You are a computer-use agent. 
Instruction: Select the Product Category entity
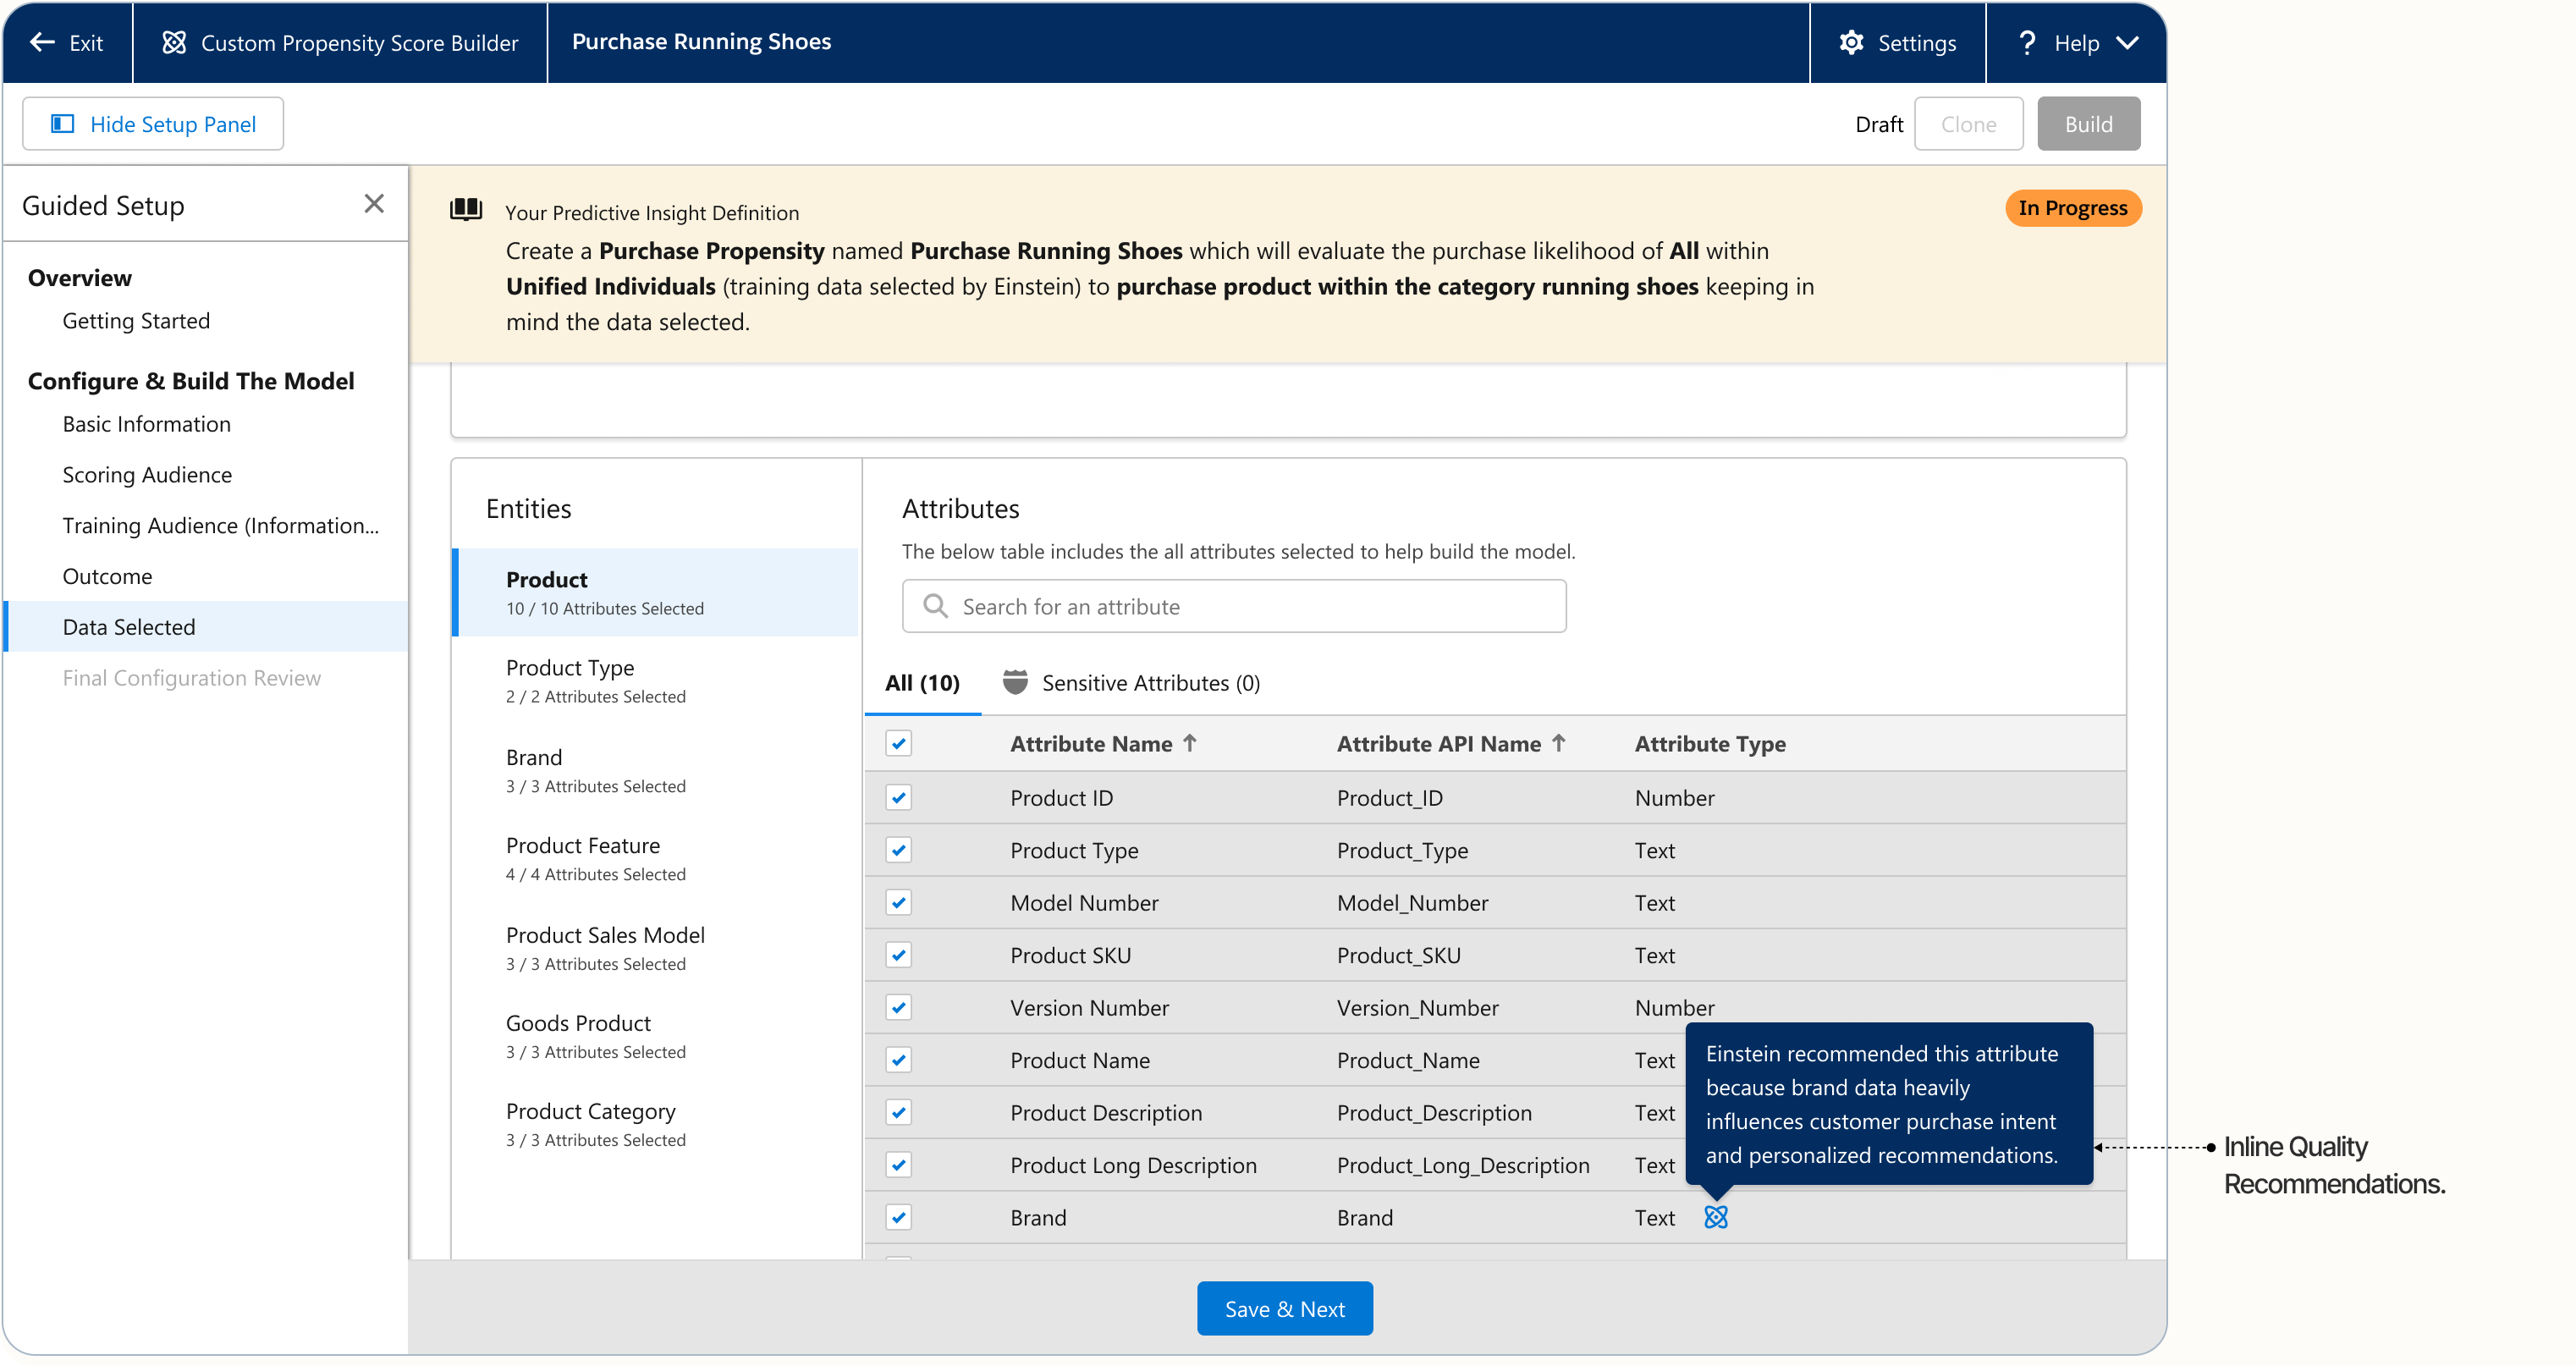(656, 1124)
